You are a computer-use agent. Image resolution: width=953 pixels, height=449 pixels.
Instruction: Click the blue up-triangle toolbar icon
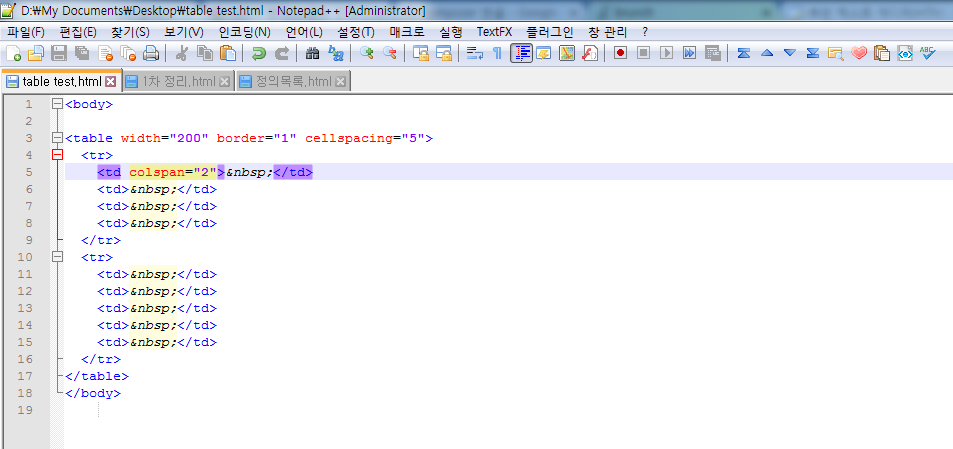[766, 53]
